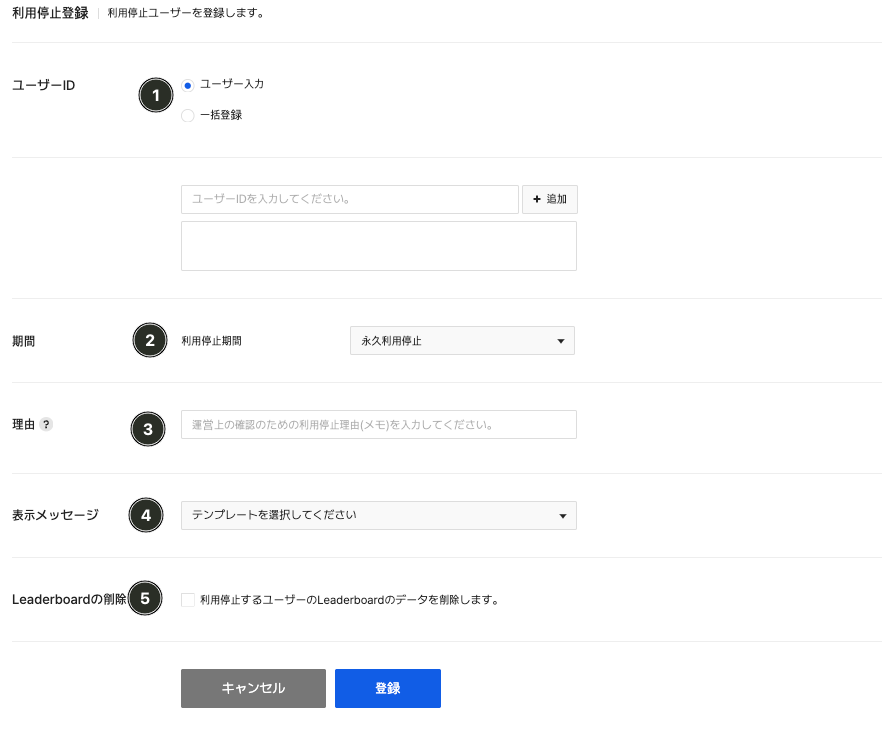Viewport: 882px width, 750px height.
Task: Click the number 3 badge beside 理由
Action: coord(148,430)
